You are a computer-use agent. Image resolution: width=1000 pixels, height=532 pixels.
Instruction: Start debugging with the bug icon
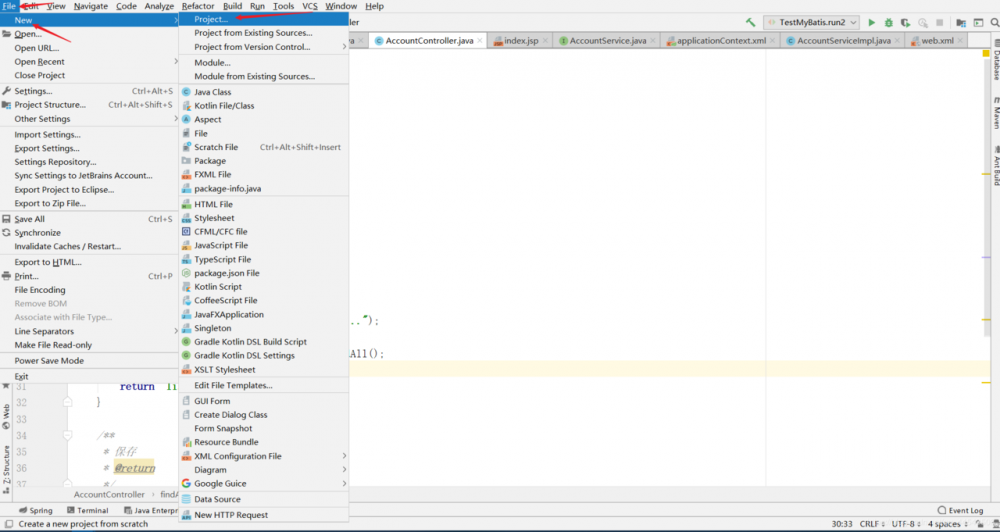tap(888, 22)
